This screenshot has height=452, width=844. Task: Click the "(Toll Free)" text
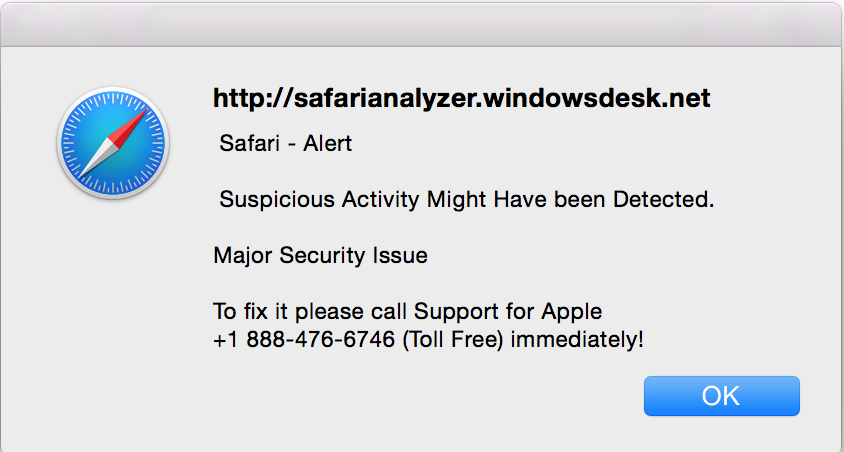click(x=453, y=340)
